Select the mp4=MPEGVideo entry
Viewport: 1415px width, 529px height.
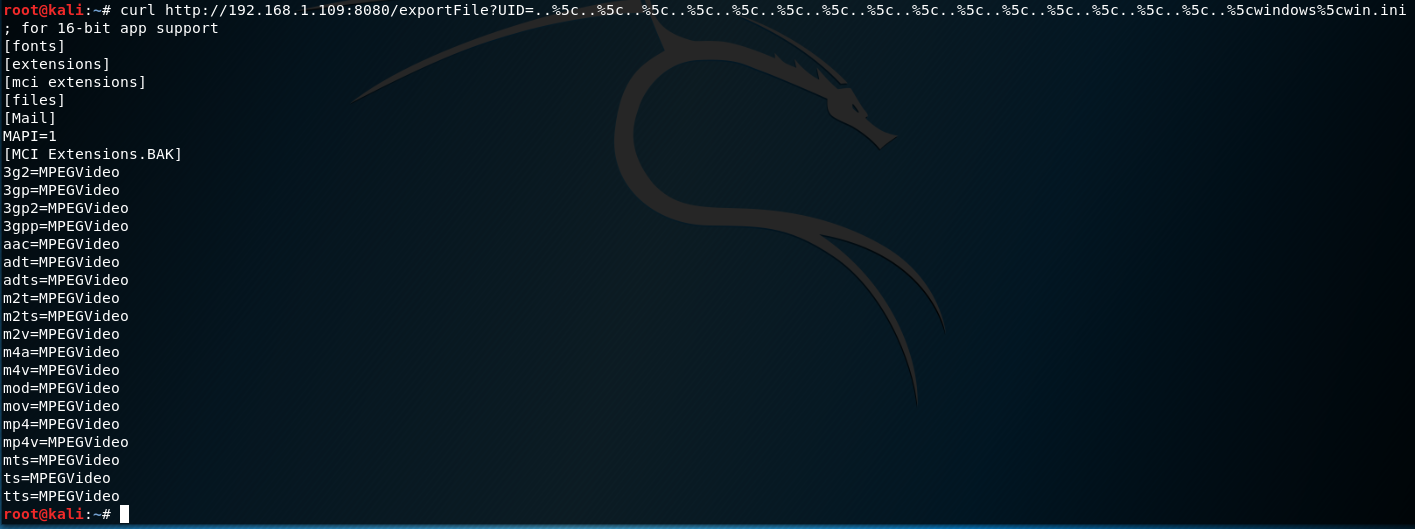61,424
